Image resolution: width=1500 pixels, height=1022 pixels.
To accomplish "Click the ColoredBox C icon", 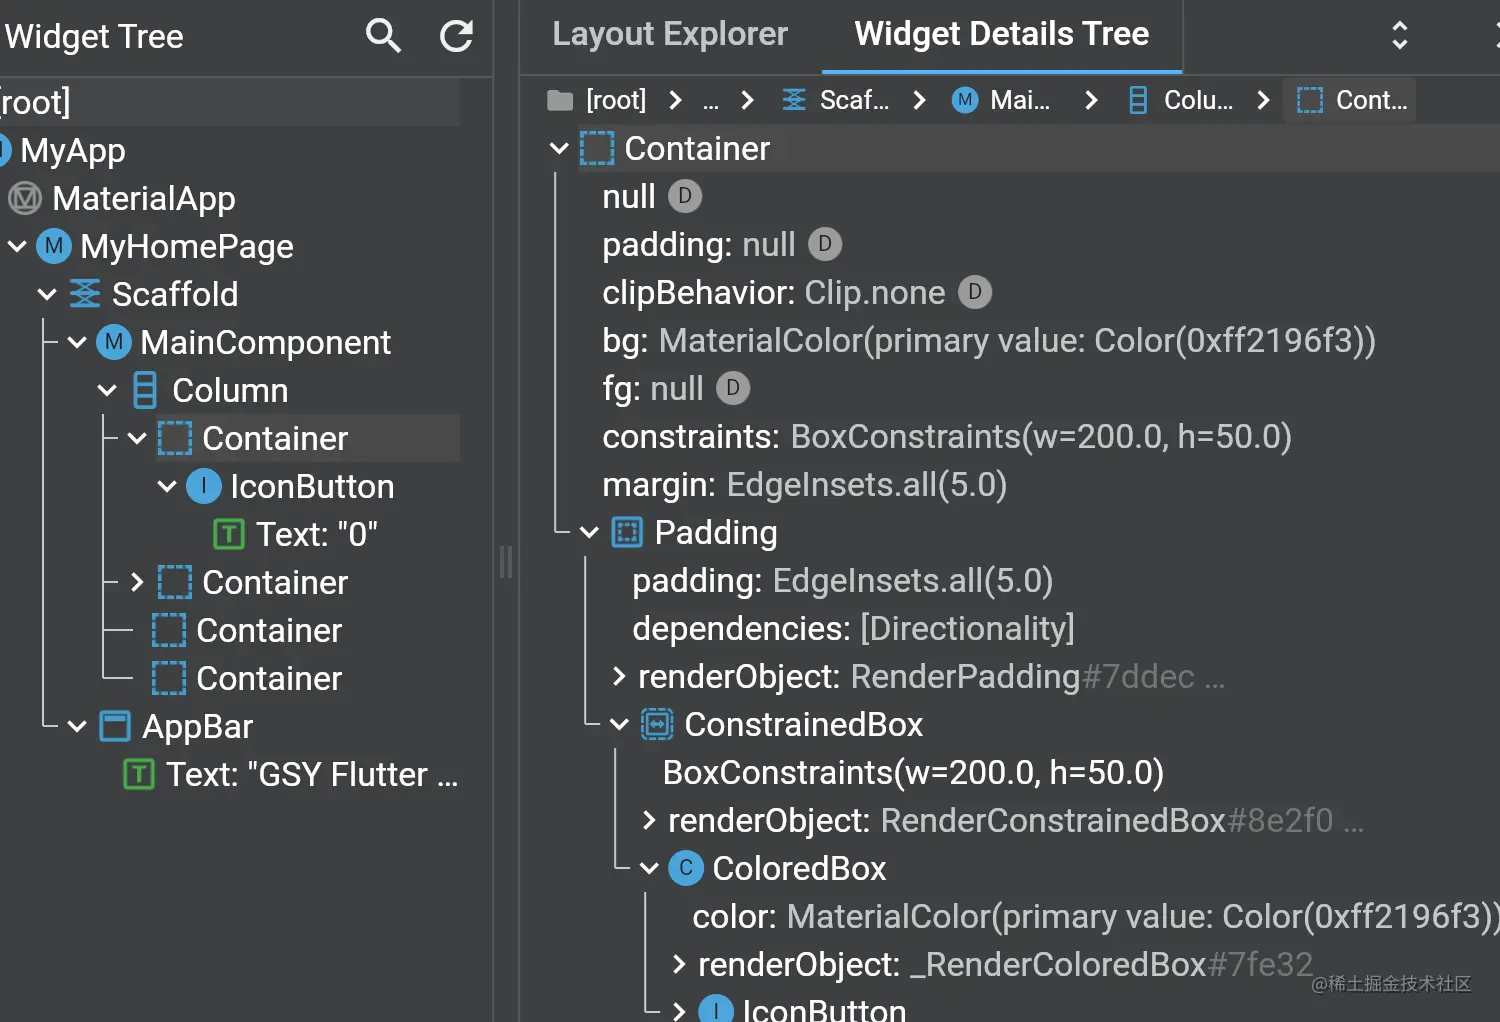I will (x=686, y=868).
